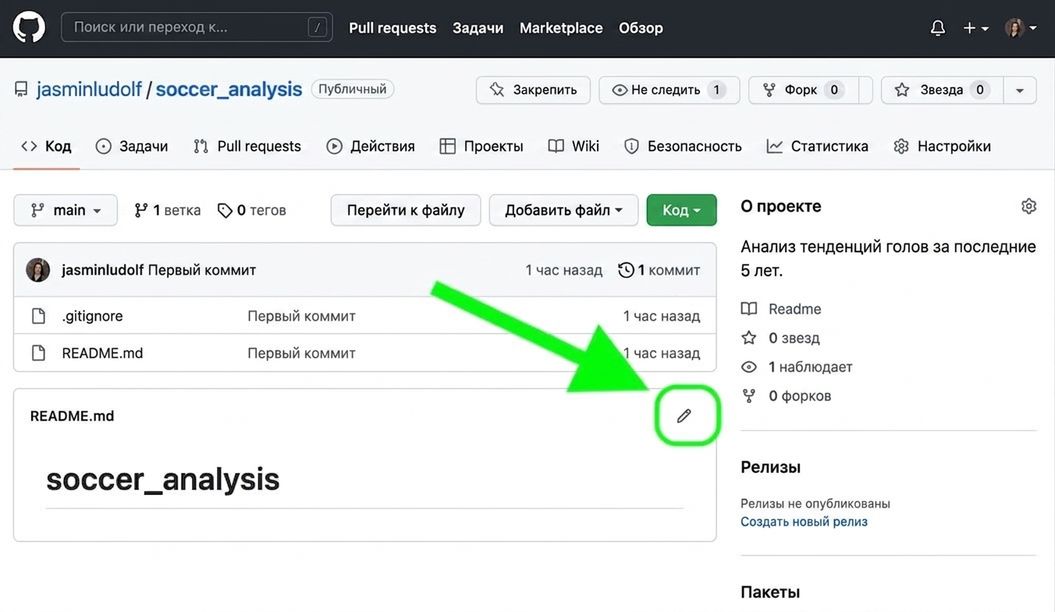
Task: Open the 1 коммит history link
Action: tap(659, 270)
